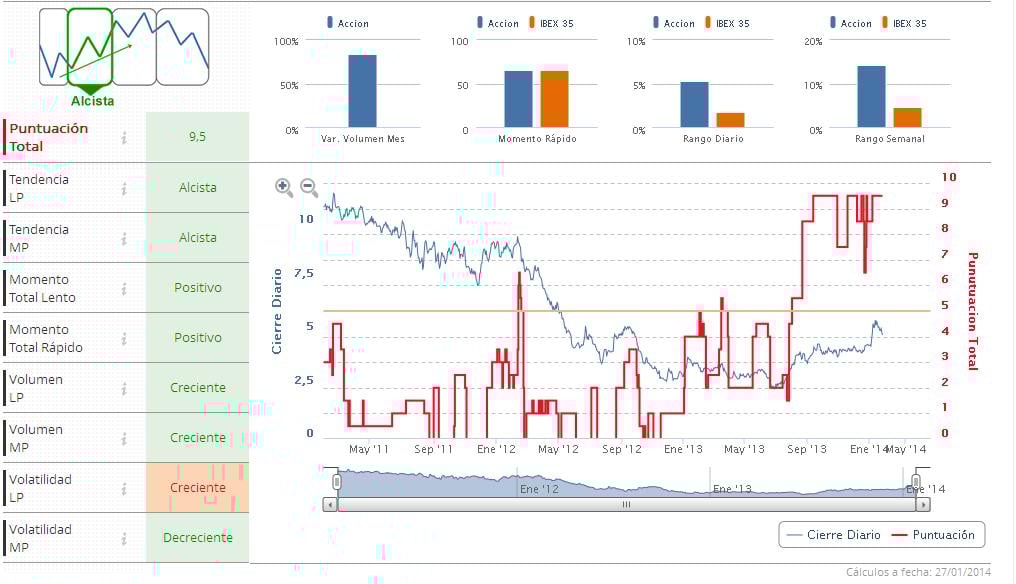Screen dimensions: 1016x584
Task: Open info icon for Momento Total Lento
Action: pos(124,288)
